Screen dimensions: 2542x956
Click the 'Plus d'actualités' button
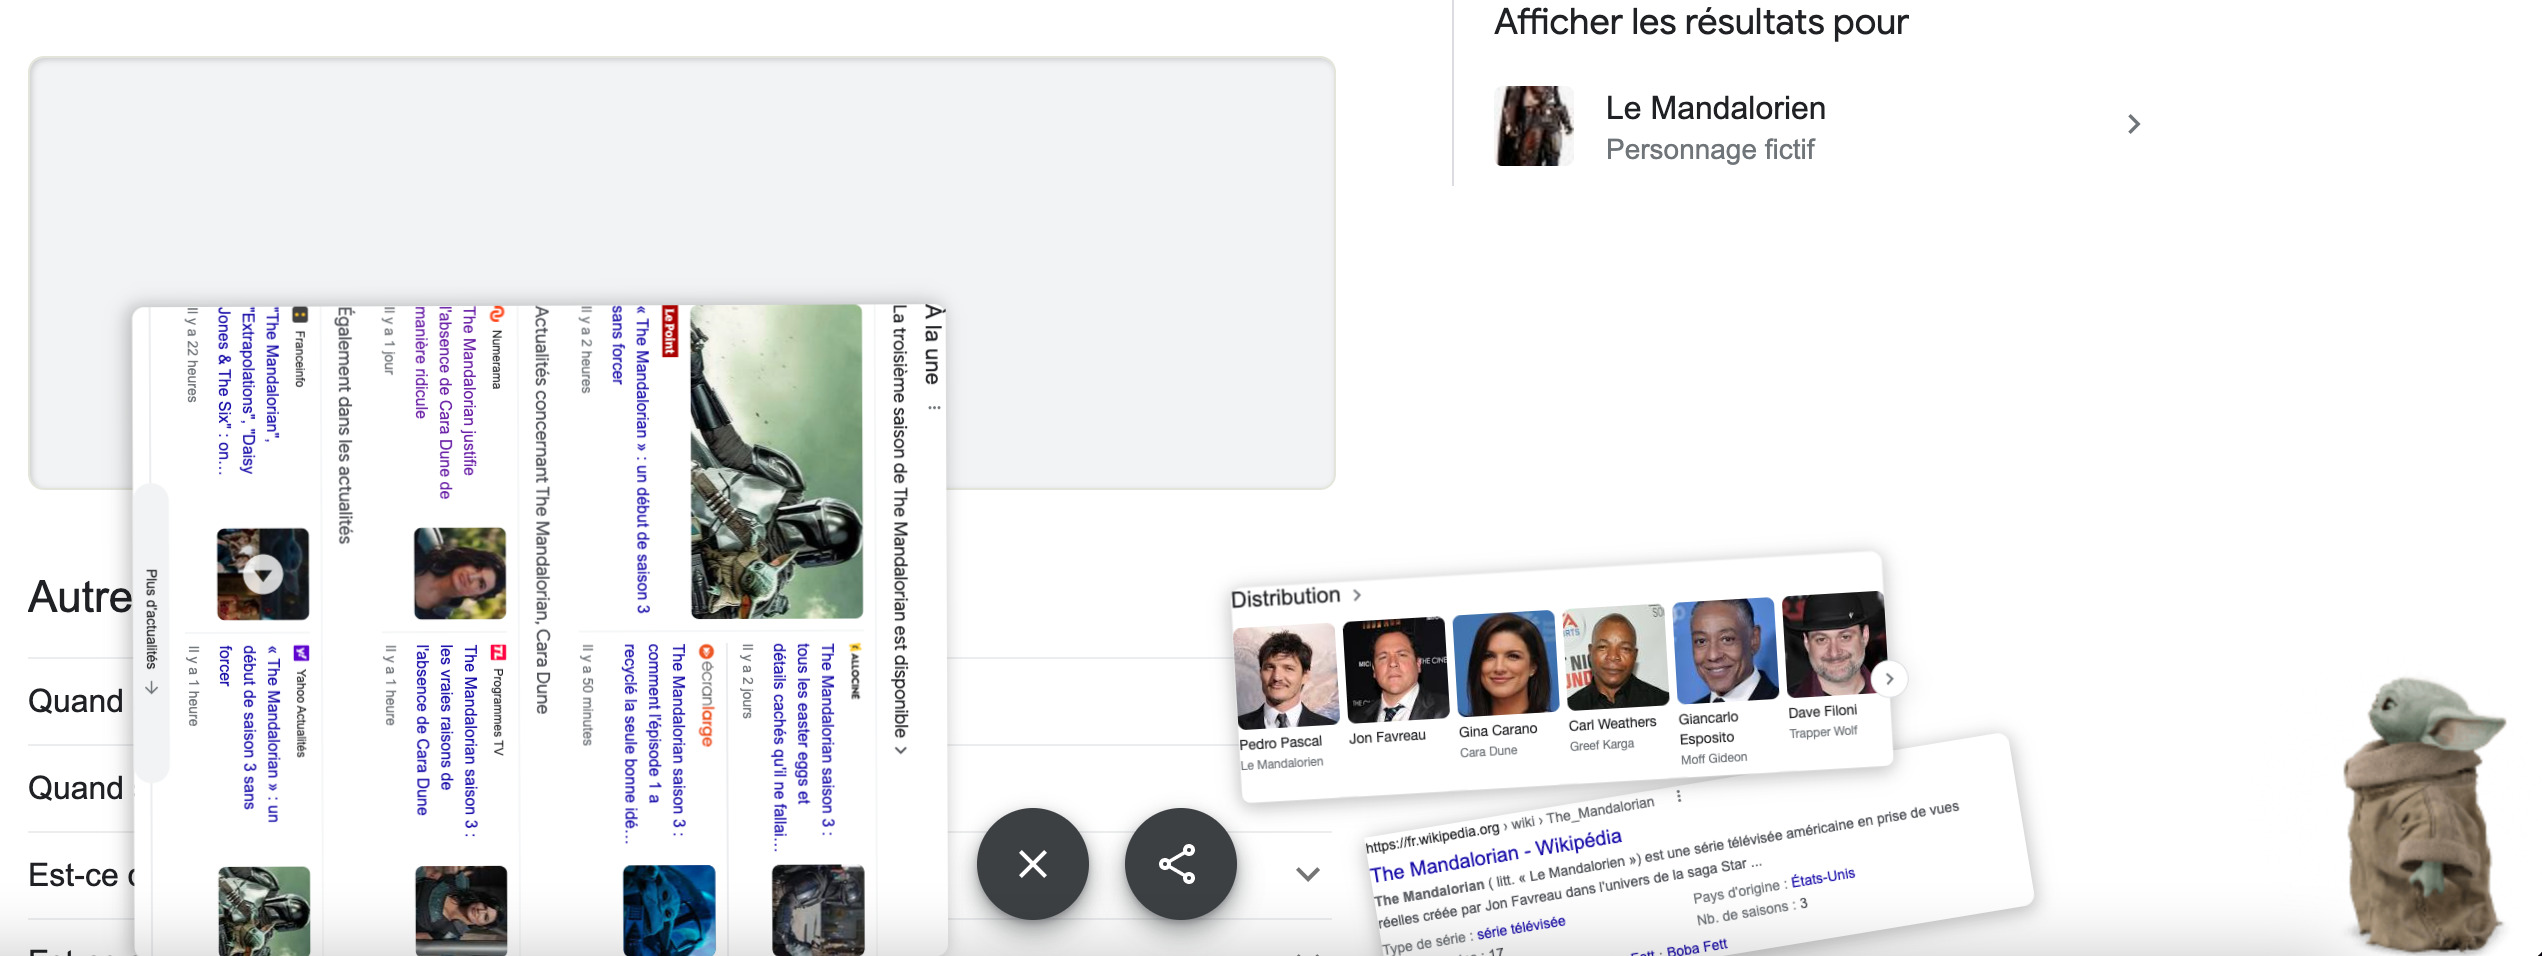click(151, 632)
